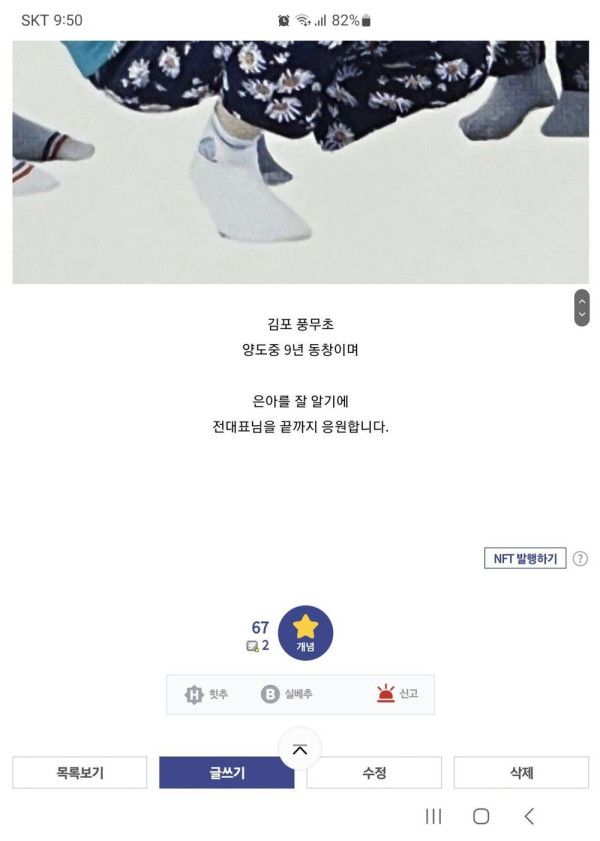Tap the 힛추 H icon

(194, 695)
